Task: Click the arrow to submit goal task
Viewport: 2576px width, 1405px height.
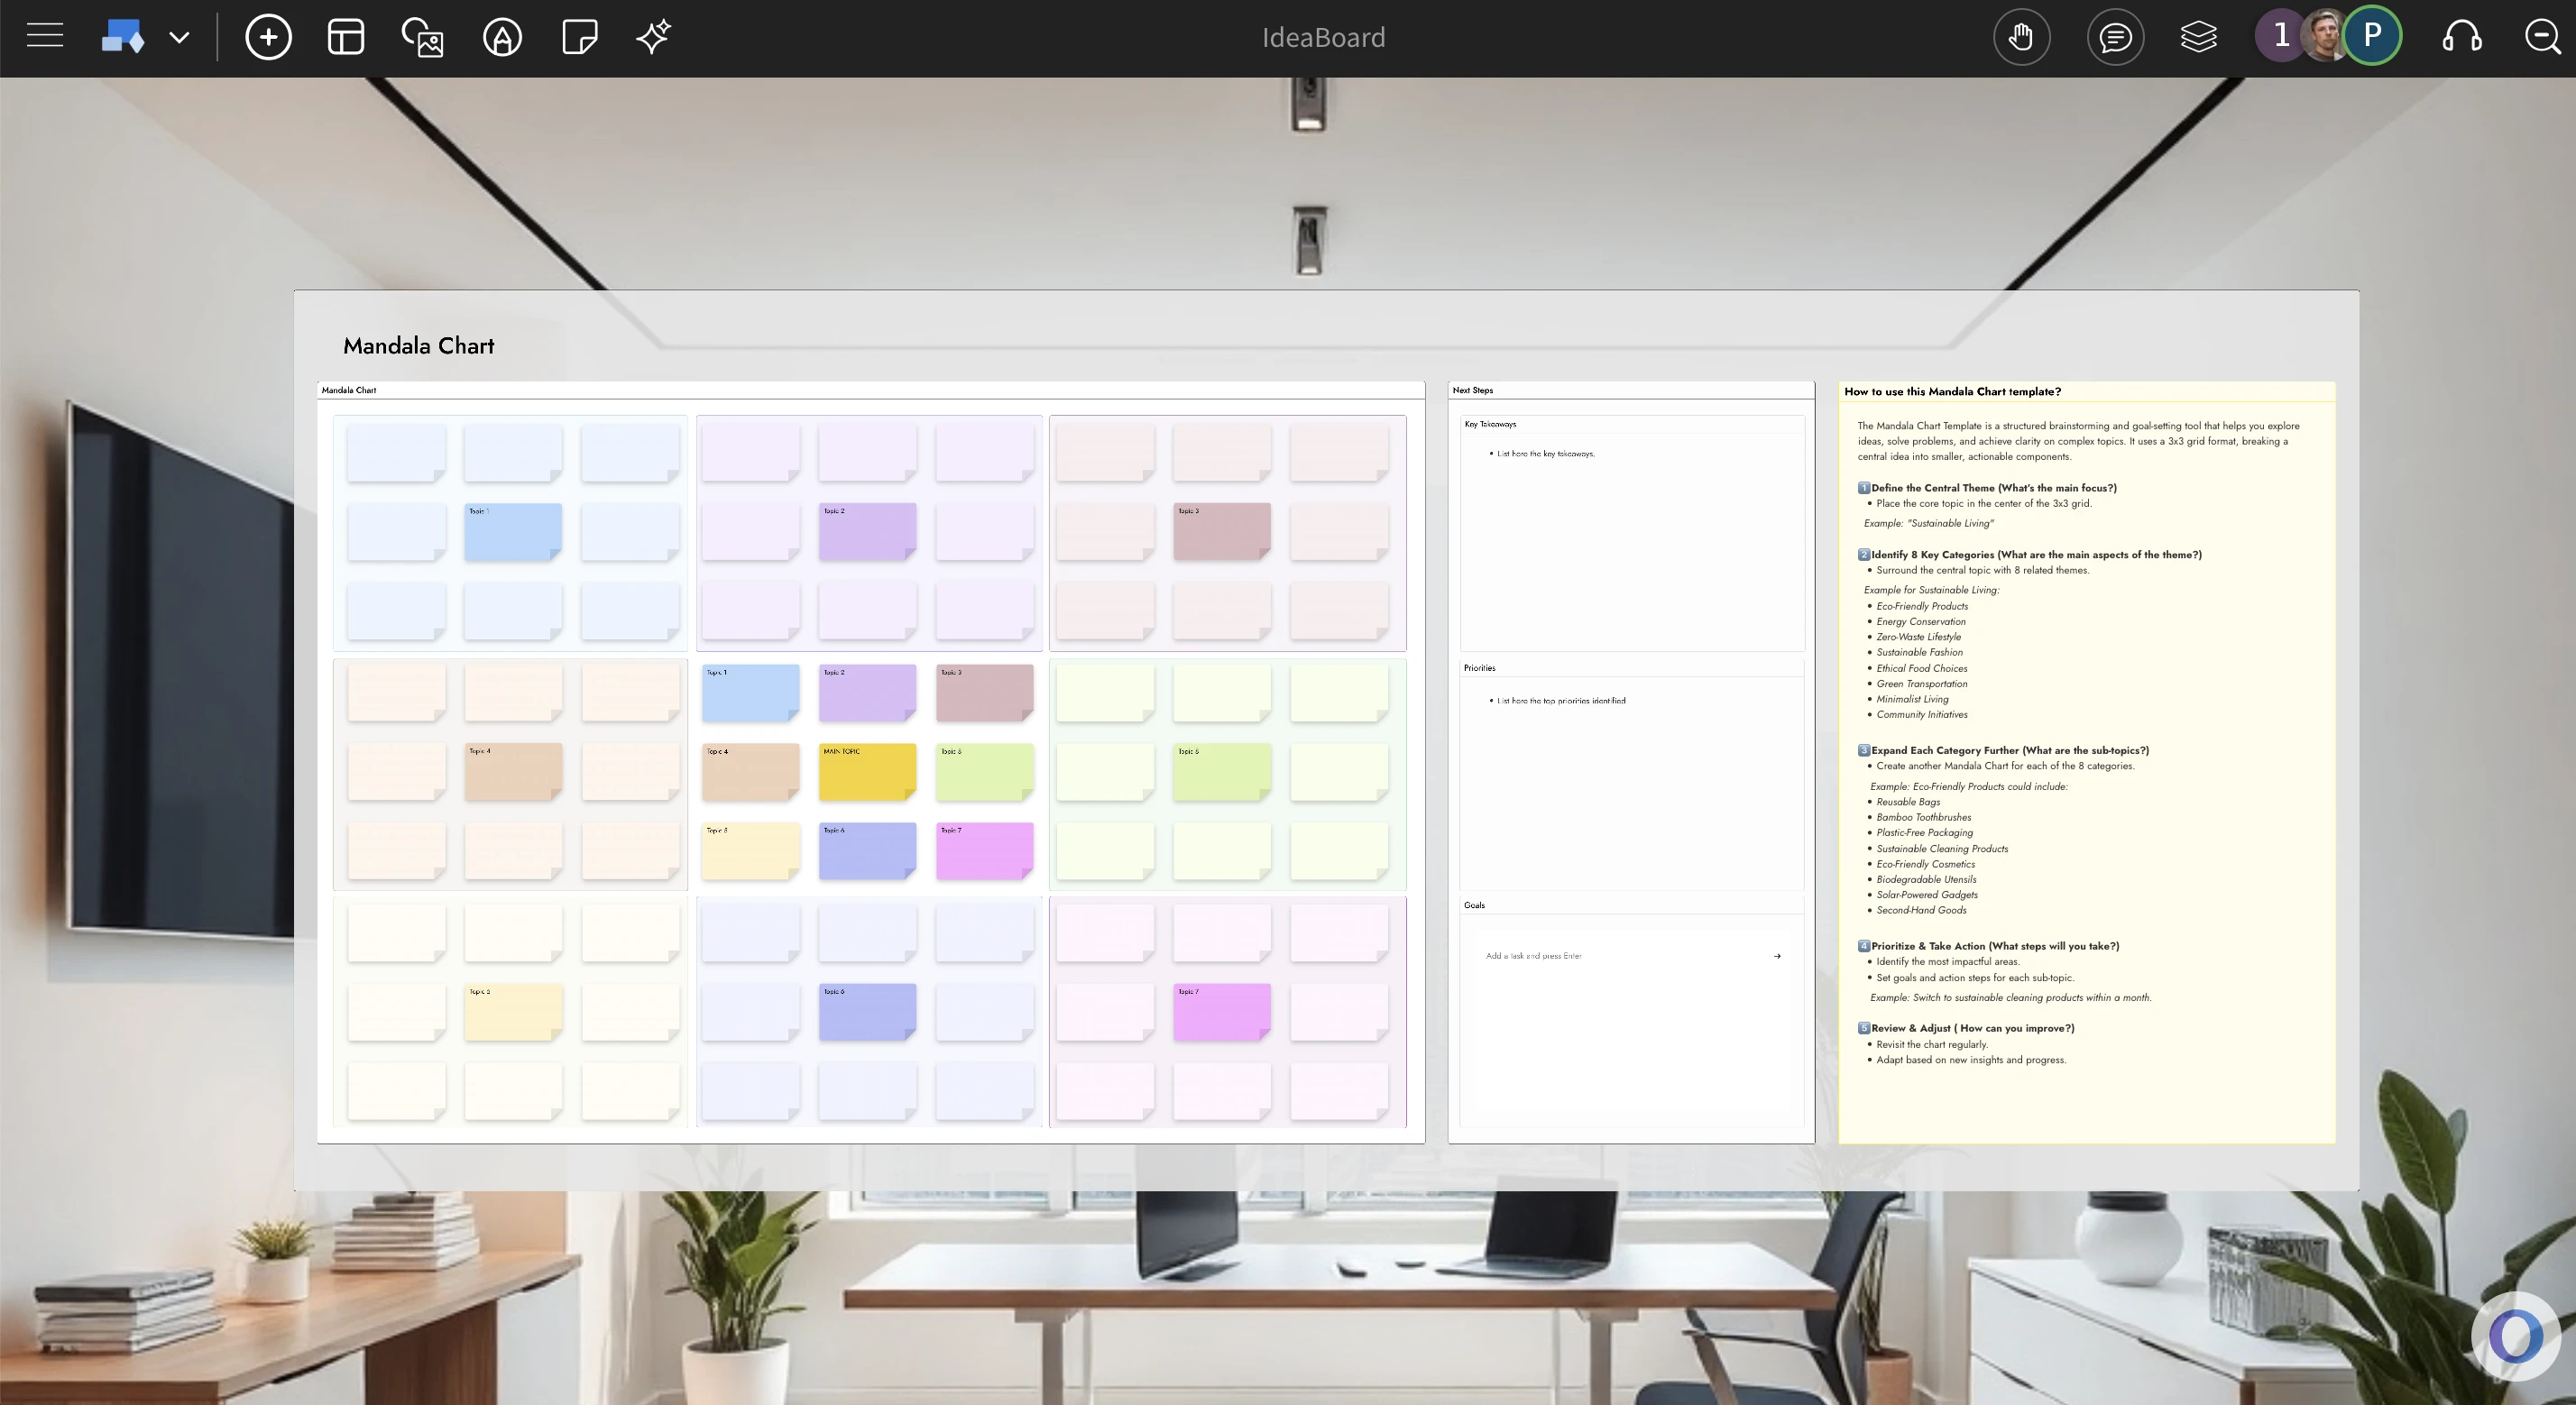Action: (x=1777, y=956)
